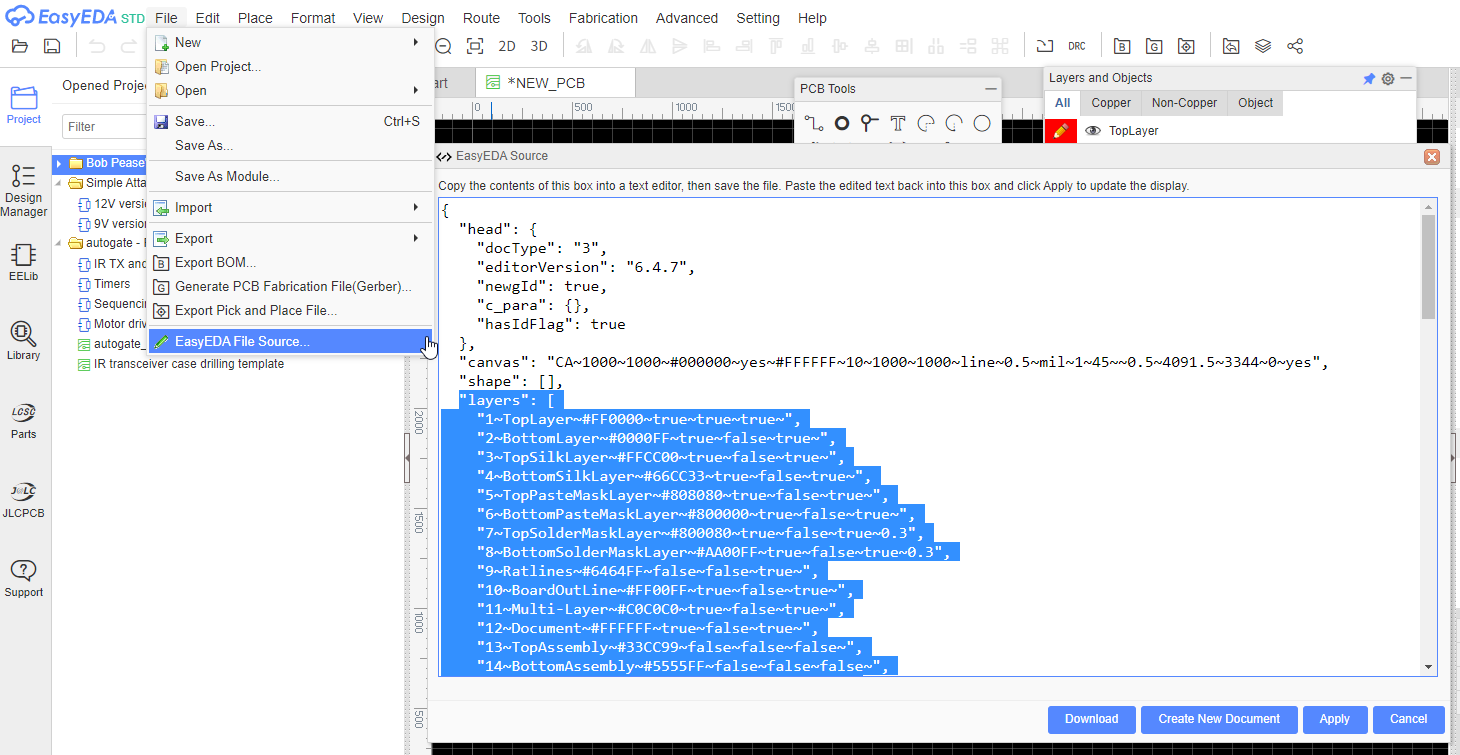Collapse the Simple Atta… project folder
1460x755 pixels.
tap(59, 183)
